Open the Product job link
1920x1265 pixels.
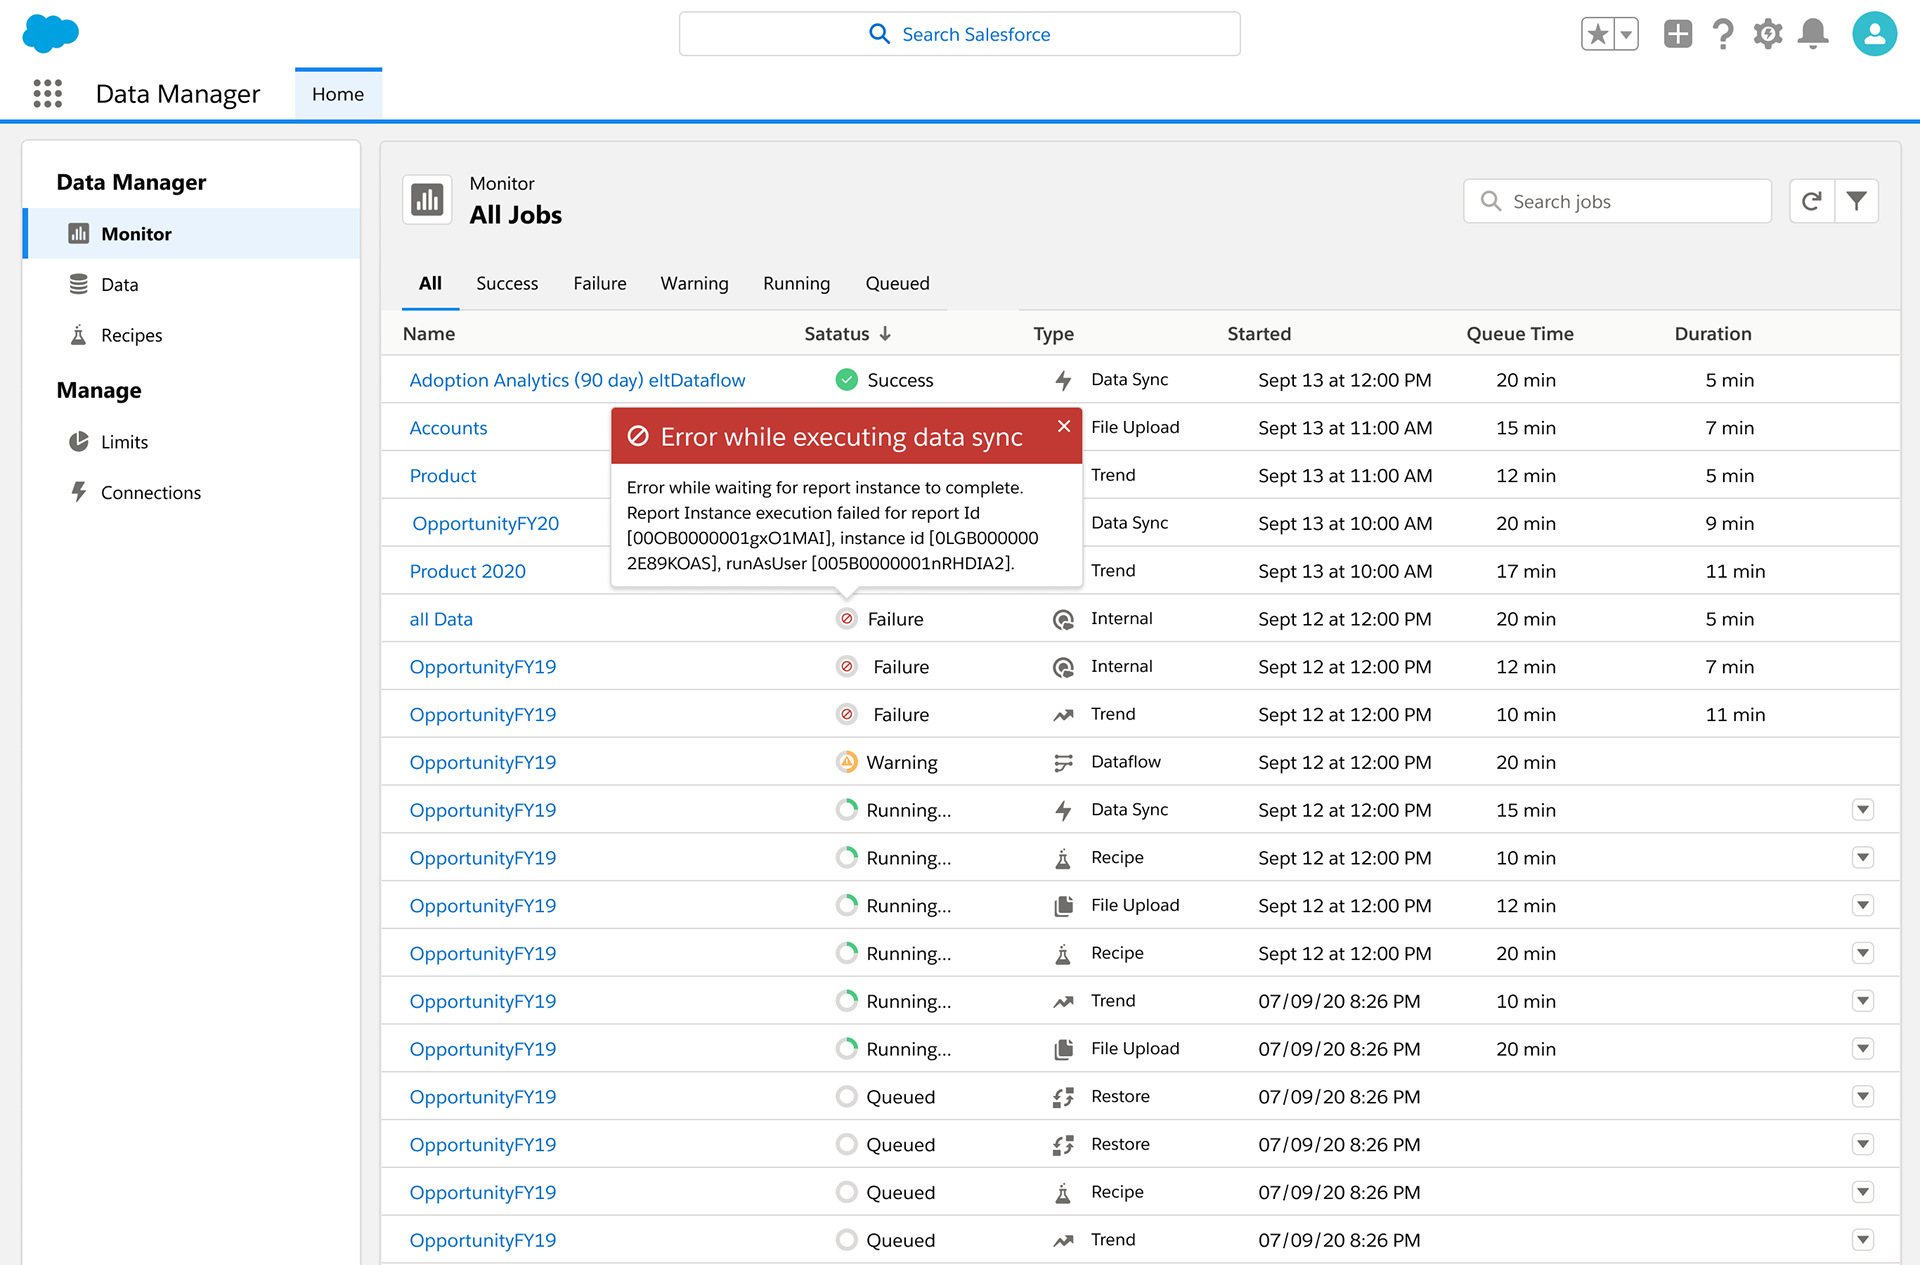tap(443, 476)
